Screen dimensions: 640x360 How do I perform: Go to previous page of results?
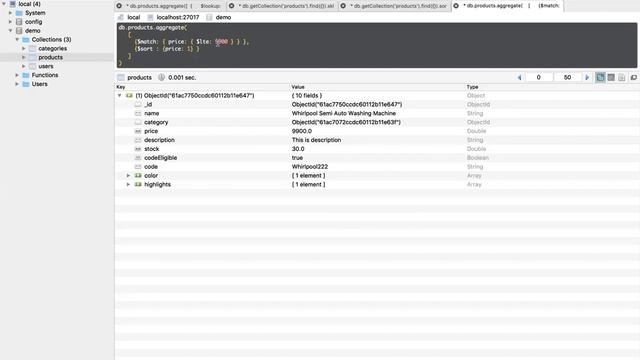coord(519,78)
